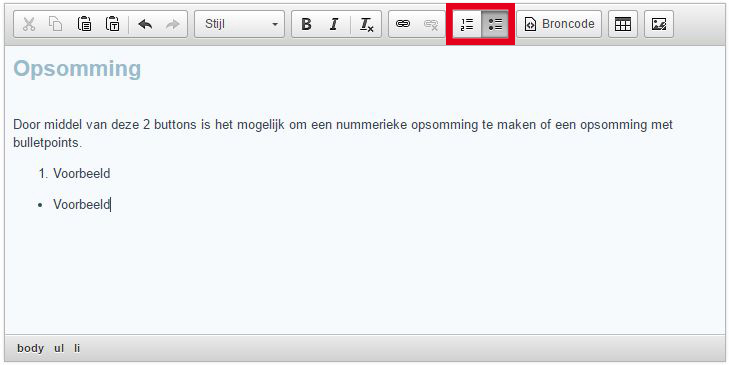
Task: Undo the last action
Action: [x=145, y=24]
